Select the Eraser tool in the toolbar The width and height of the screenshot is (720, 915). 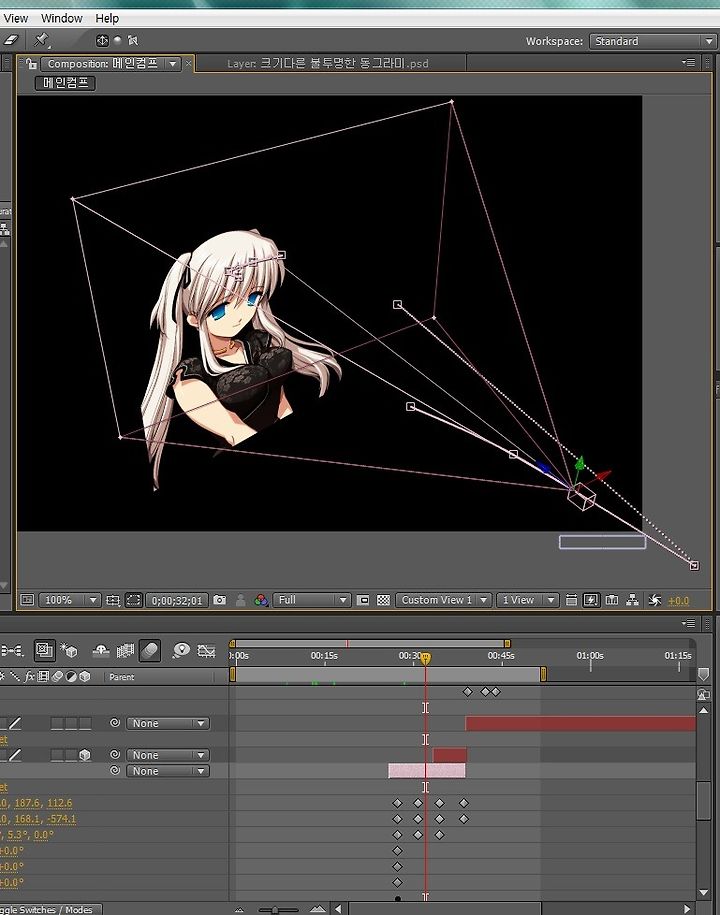click(11, 40)
